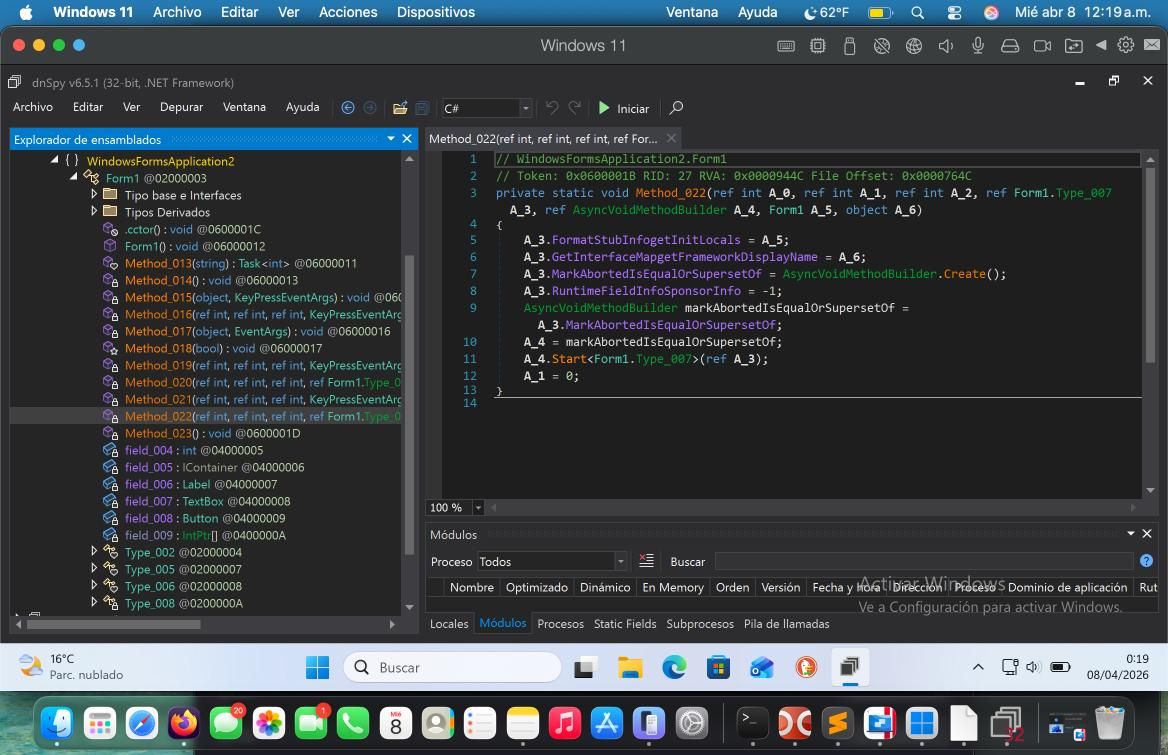The width and height of the screenshot is (1168, 755).
Task: Open the C# language dropdown
Action: [x=525, y=108]
